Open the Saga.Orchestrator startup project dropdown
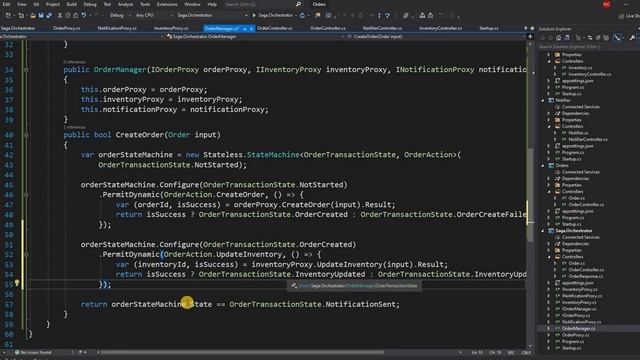The image size is (640, 360). (212, 16)
